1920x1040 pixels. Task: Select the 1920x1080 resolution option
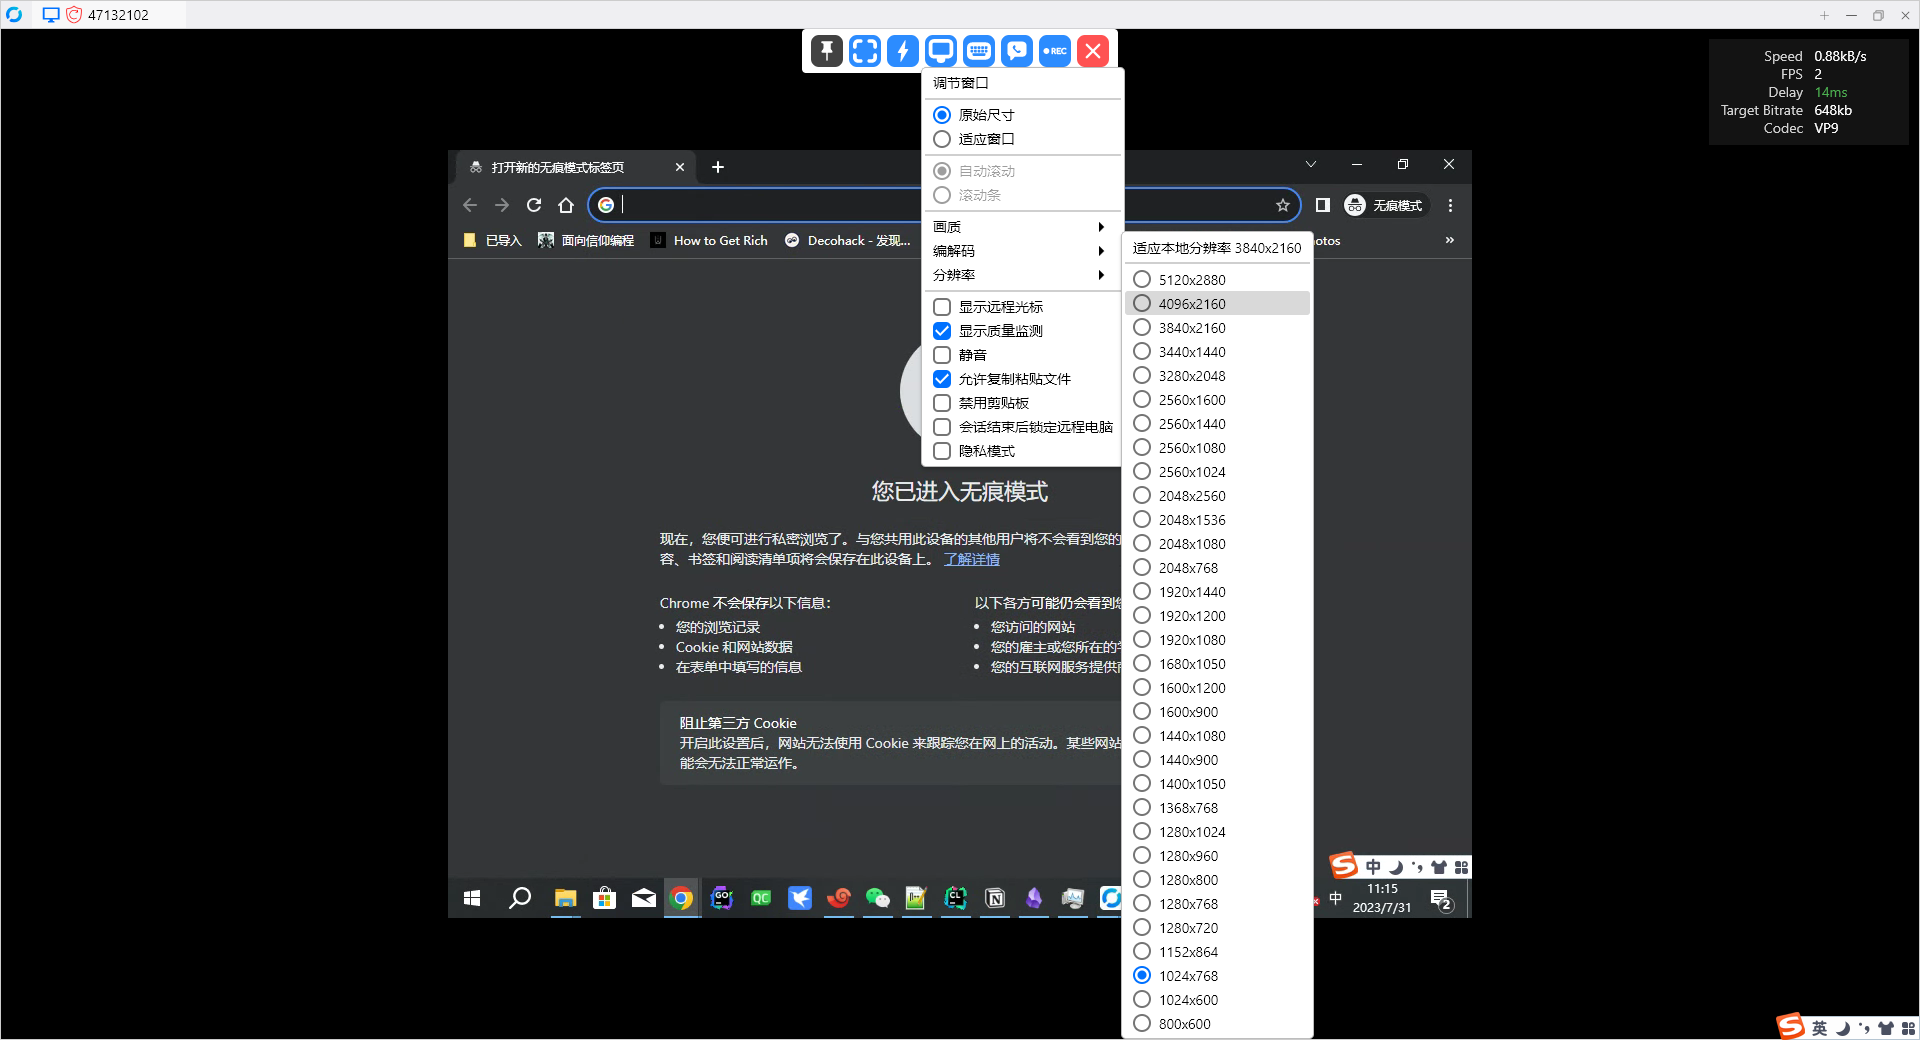point(1190,640)
